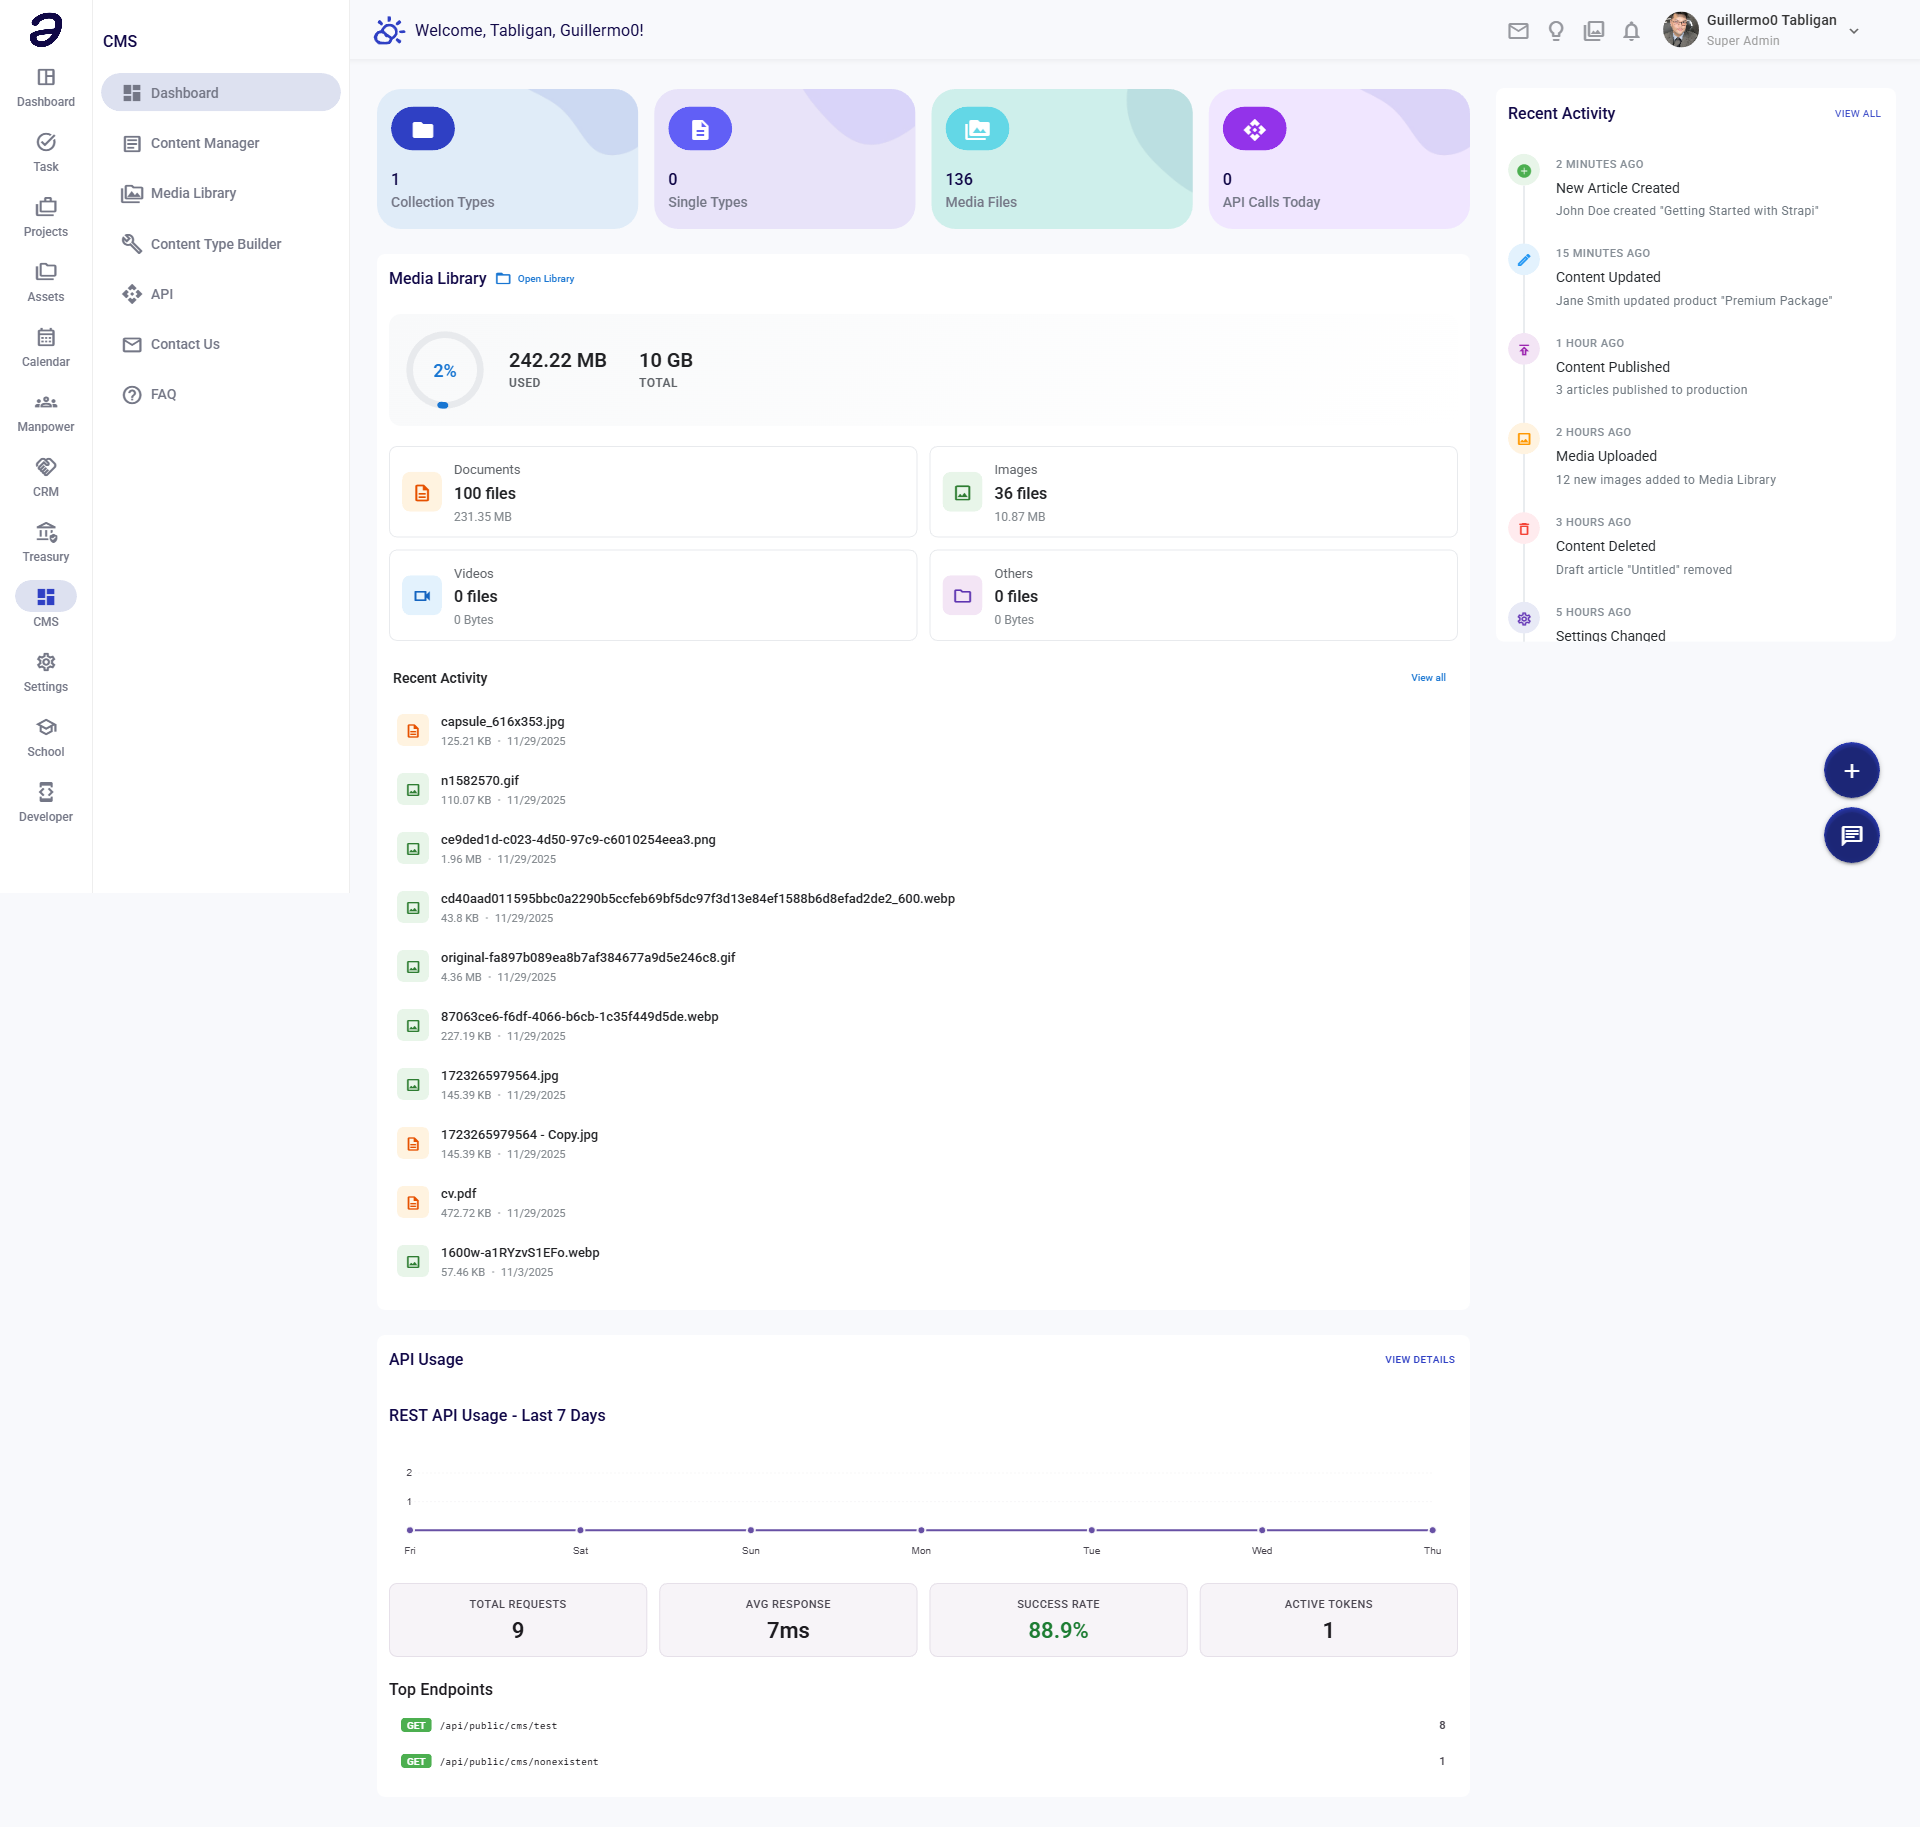Screen dimensions: 1920x1827
Task: Open the Calendar icon in the sidebar
Action: point(46,337)
